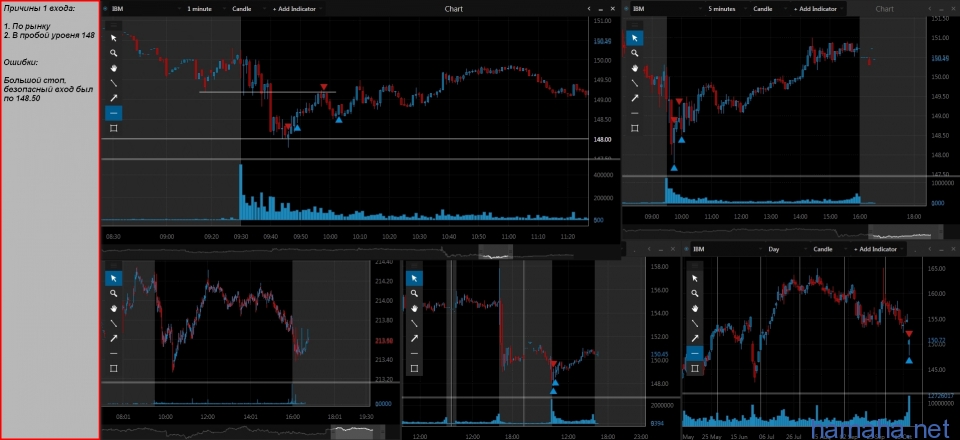Screen dimensions: 960x440
Task: Click the toolbar grip handle in 1 minute chart
Action: pyautogui.click(x=113, y=25)
